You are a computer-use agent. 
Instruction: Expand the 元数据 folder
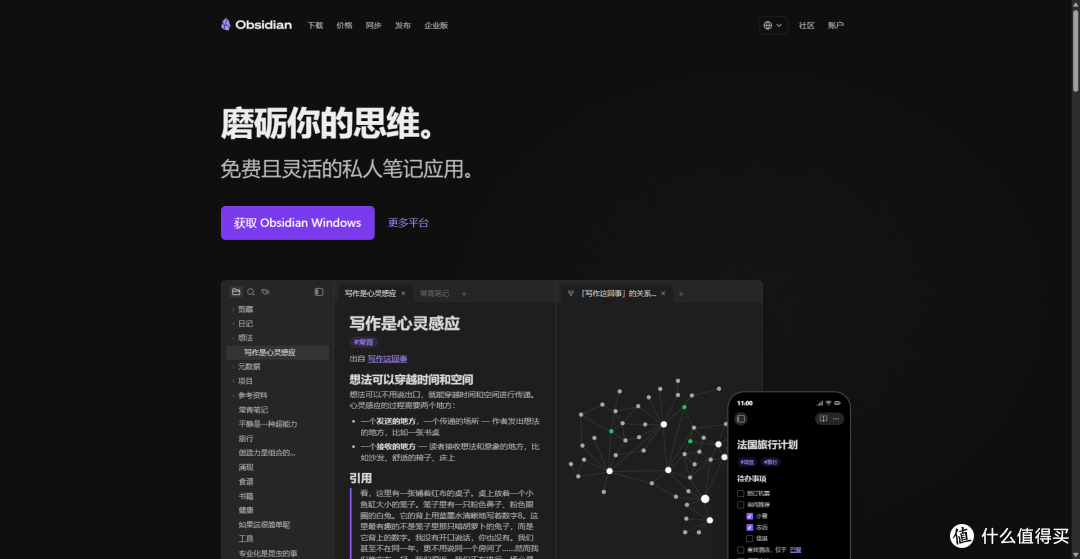(x=233, y=367)
